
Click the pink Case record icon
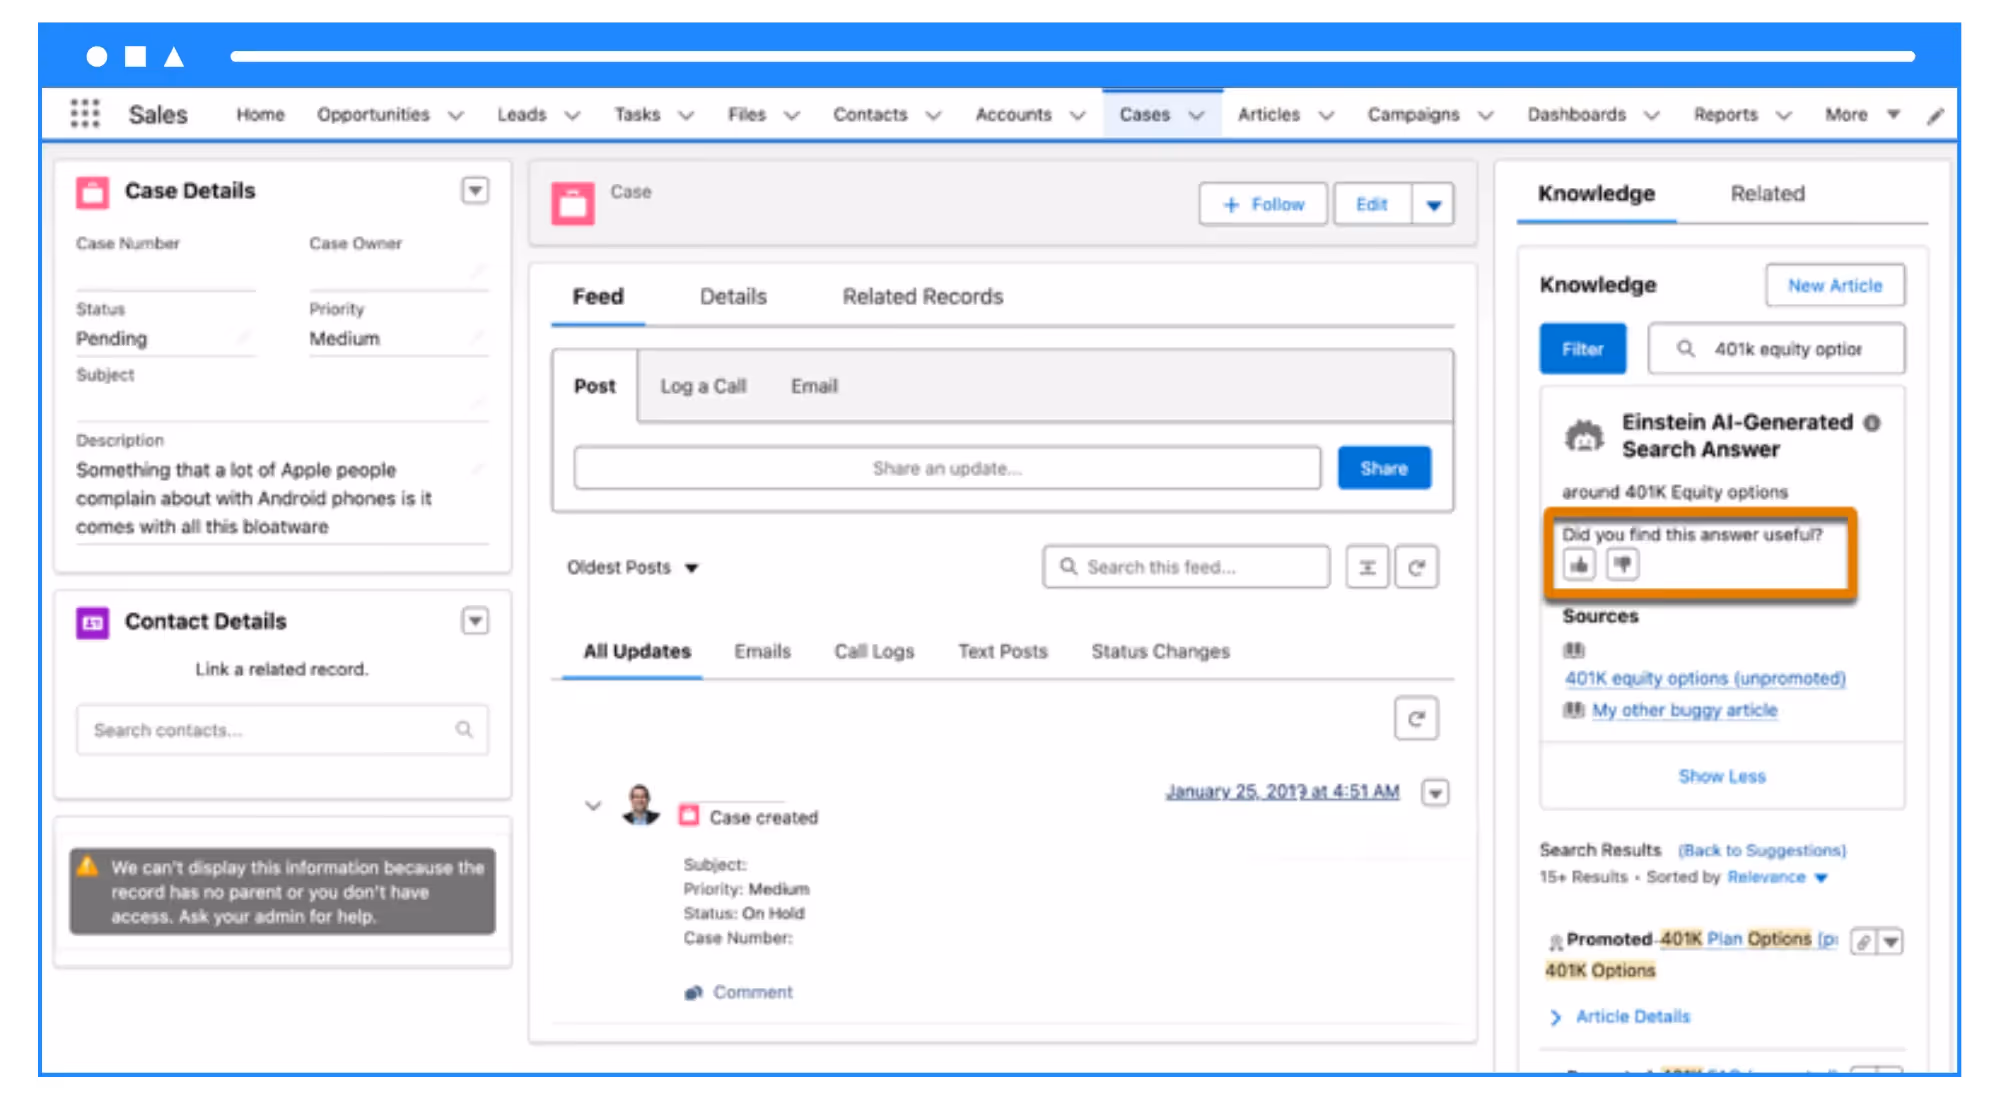point(573,203)
